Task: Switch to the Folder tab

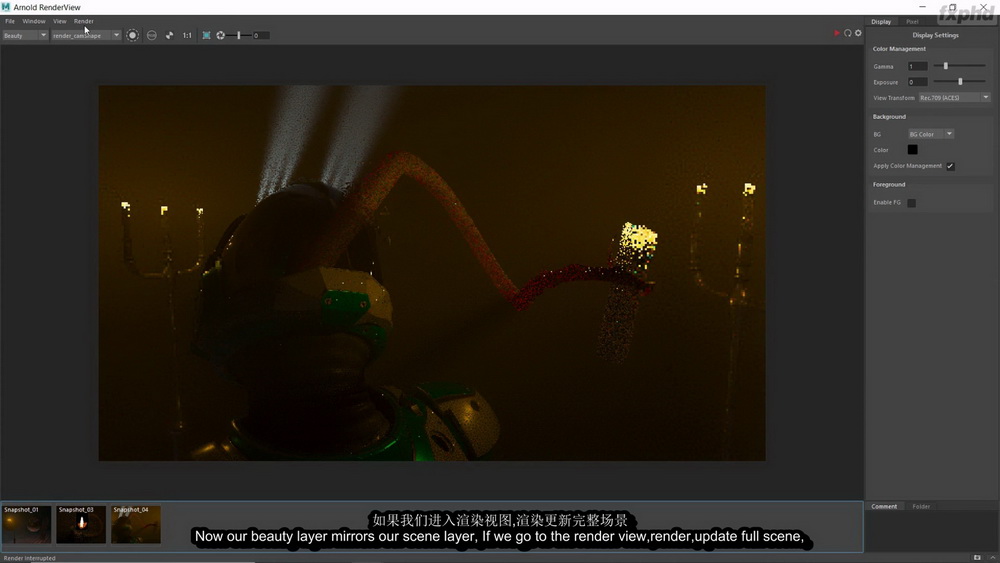Action: [921, 506]
